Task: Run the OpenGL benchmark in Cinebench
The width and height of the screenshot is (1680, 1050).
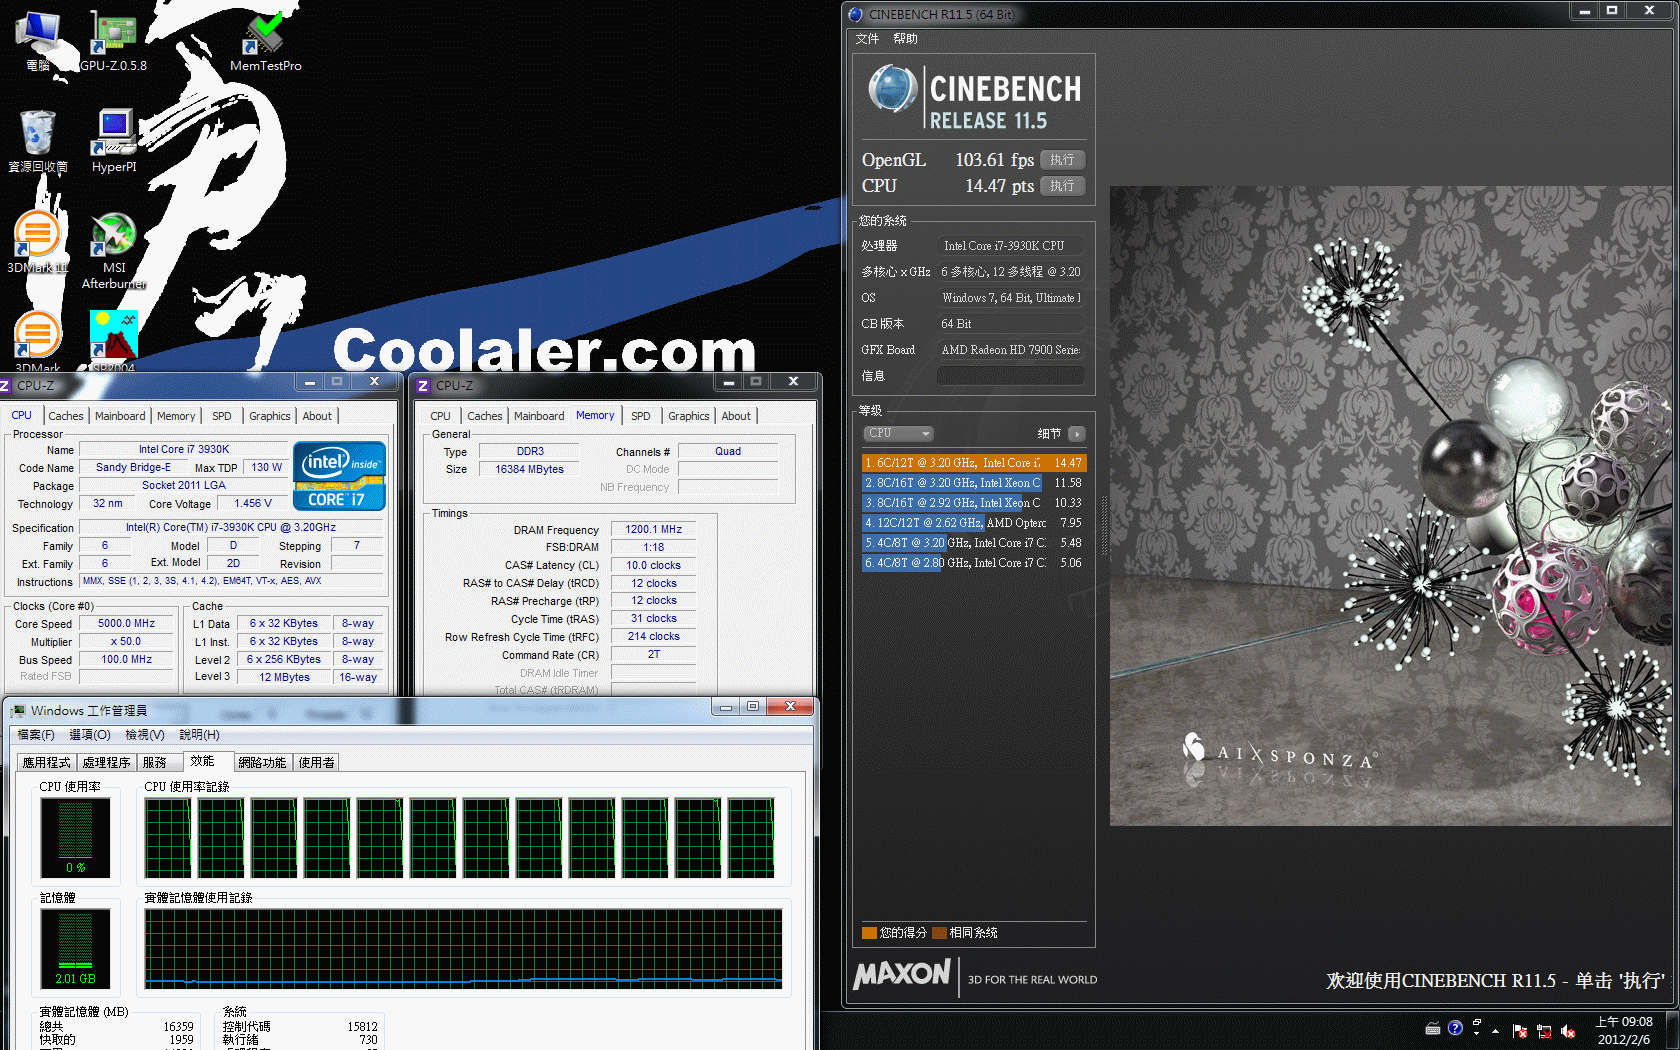Action: pyautogui.click(x=1062, y=160)
